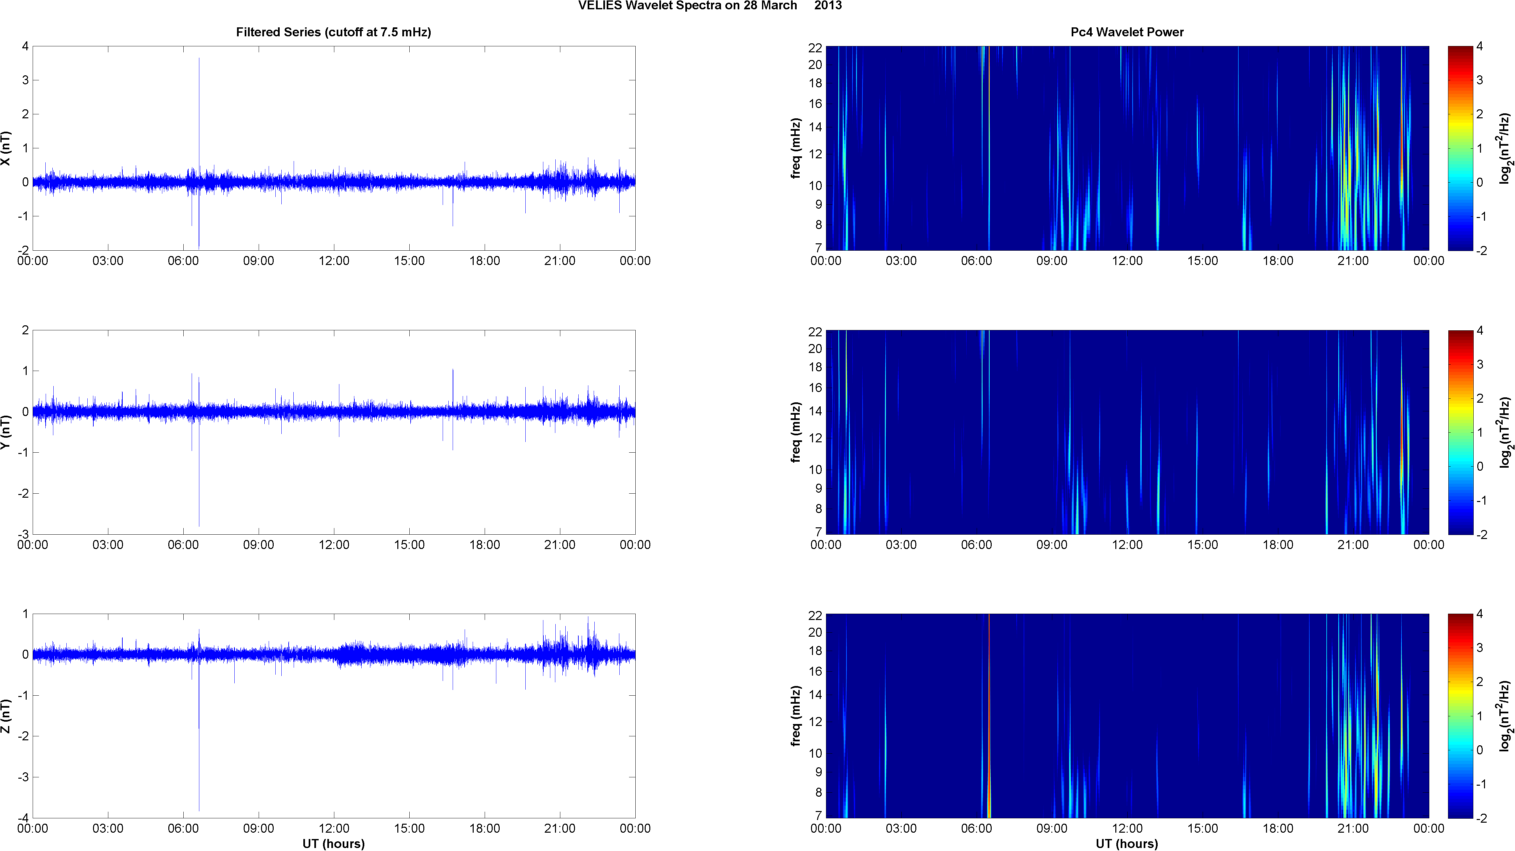1515x851 pixels.
Task: Click the 'X (nT)' vertical axis label
Action: pos(6,148)
